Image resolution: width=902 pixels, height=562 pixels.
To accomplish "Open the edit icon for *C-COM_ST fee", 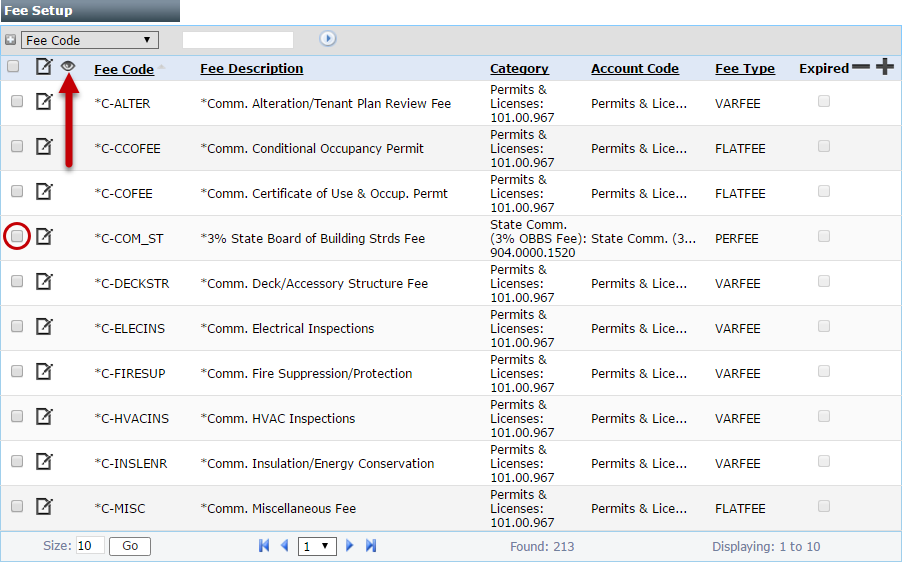I will 44,236.
